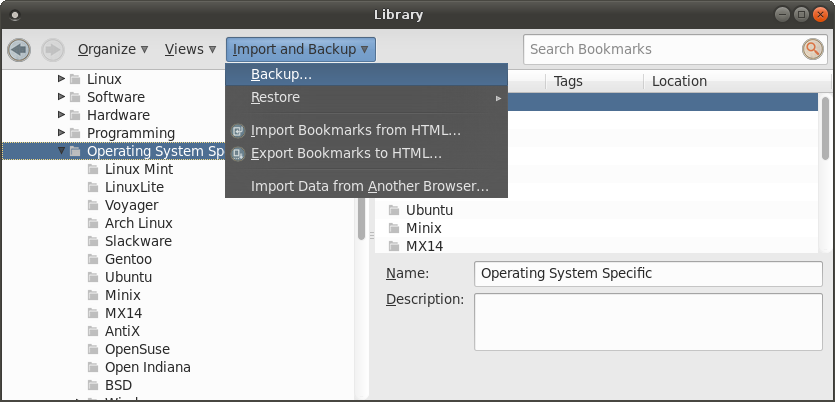
Task: Click the Software folder icon in tree
Action: (75, 97)
